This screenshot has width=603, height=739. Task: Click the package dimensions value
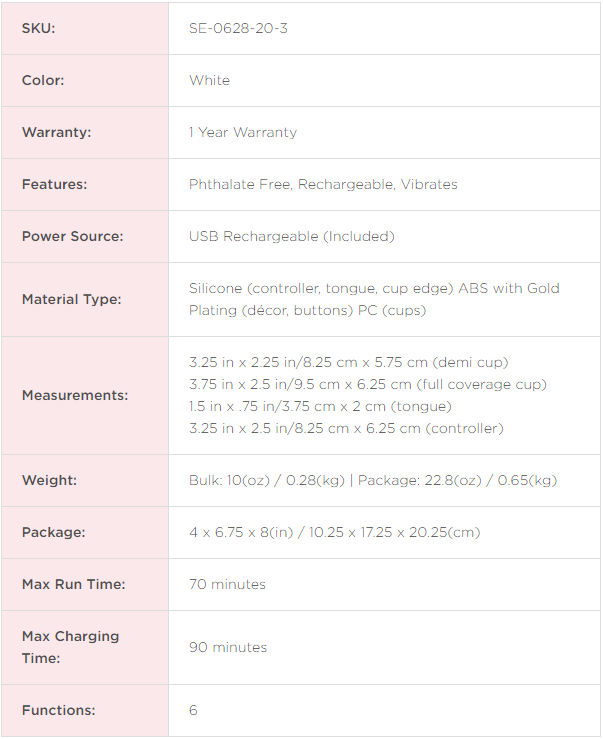(334, 532)
